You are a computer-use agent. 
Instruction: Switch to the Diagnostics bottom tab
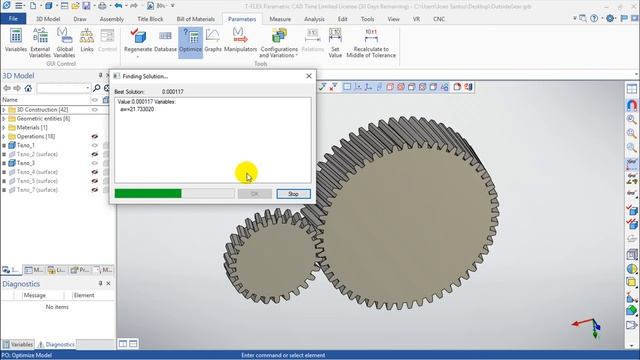pyautogui.click(x=56, y=344)
